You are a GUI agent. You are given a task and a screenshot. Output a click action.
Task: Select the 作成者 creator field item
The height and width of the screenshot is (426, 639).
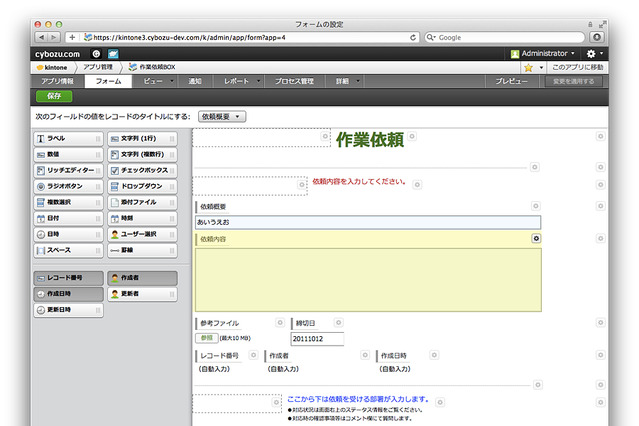click(x=142, y=278)
